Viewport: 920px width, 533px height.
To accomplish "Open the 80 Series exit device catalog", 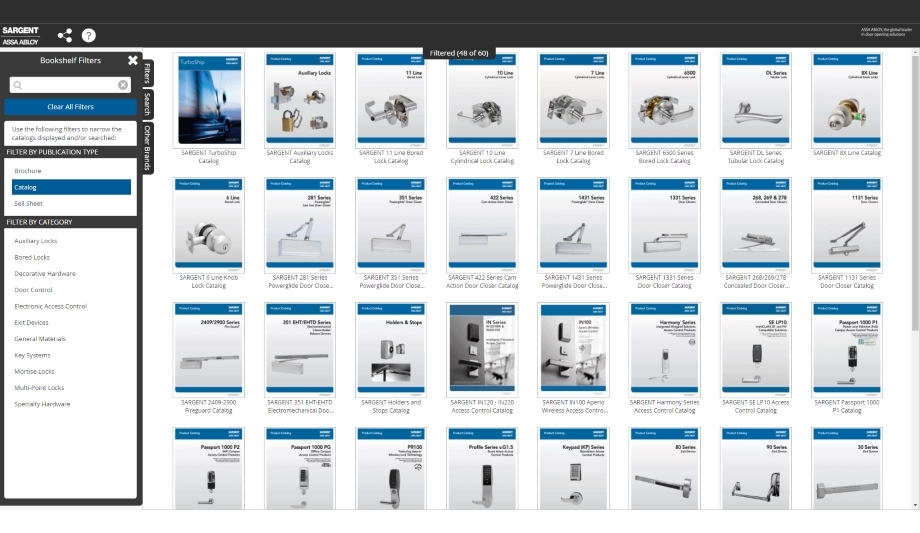I will pyautogui.click(x=664, y=468).
